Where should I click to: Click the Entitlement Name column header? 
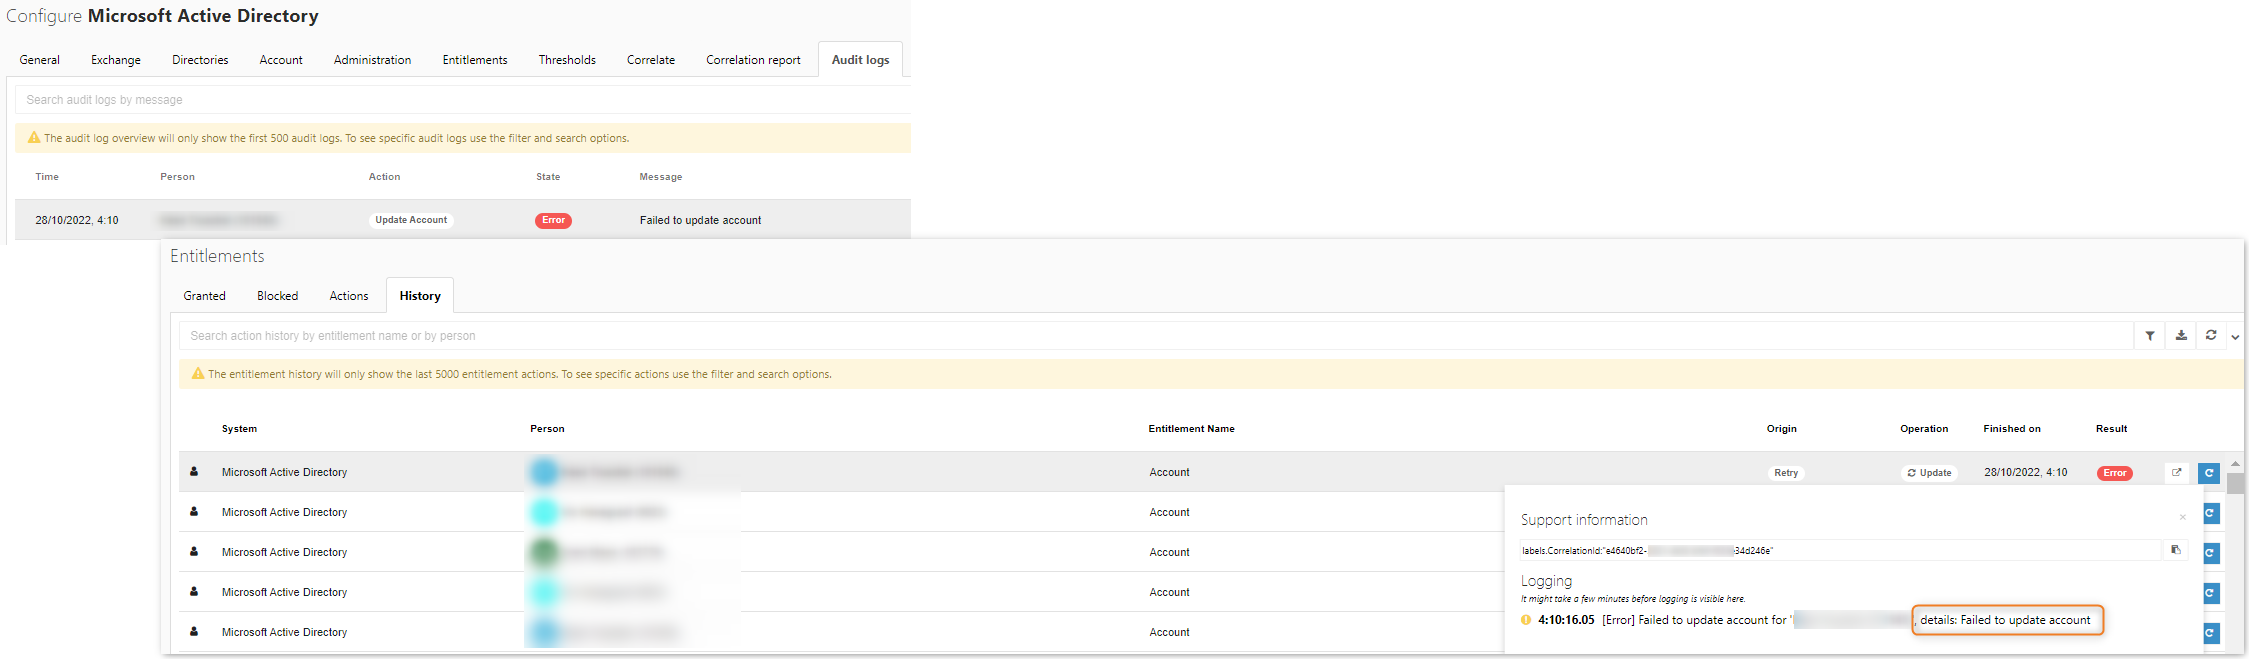pyautogui.click(x=1191, y=429)
